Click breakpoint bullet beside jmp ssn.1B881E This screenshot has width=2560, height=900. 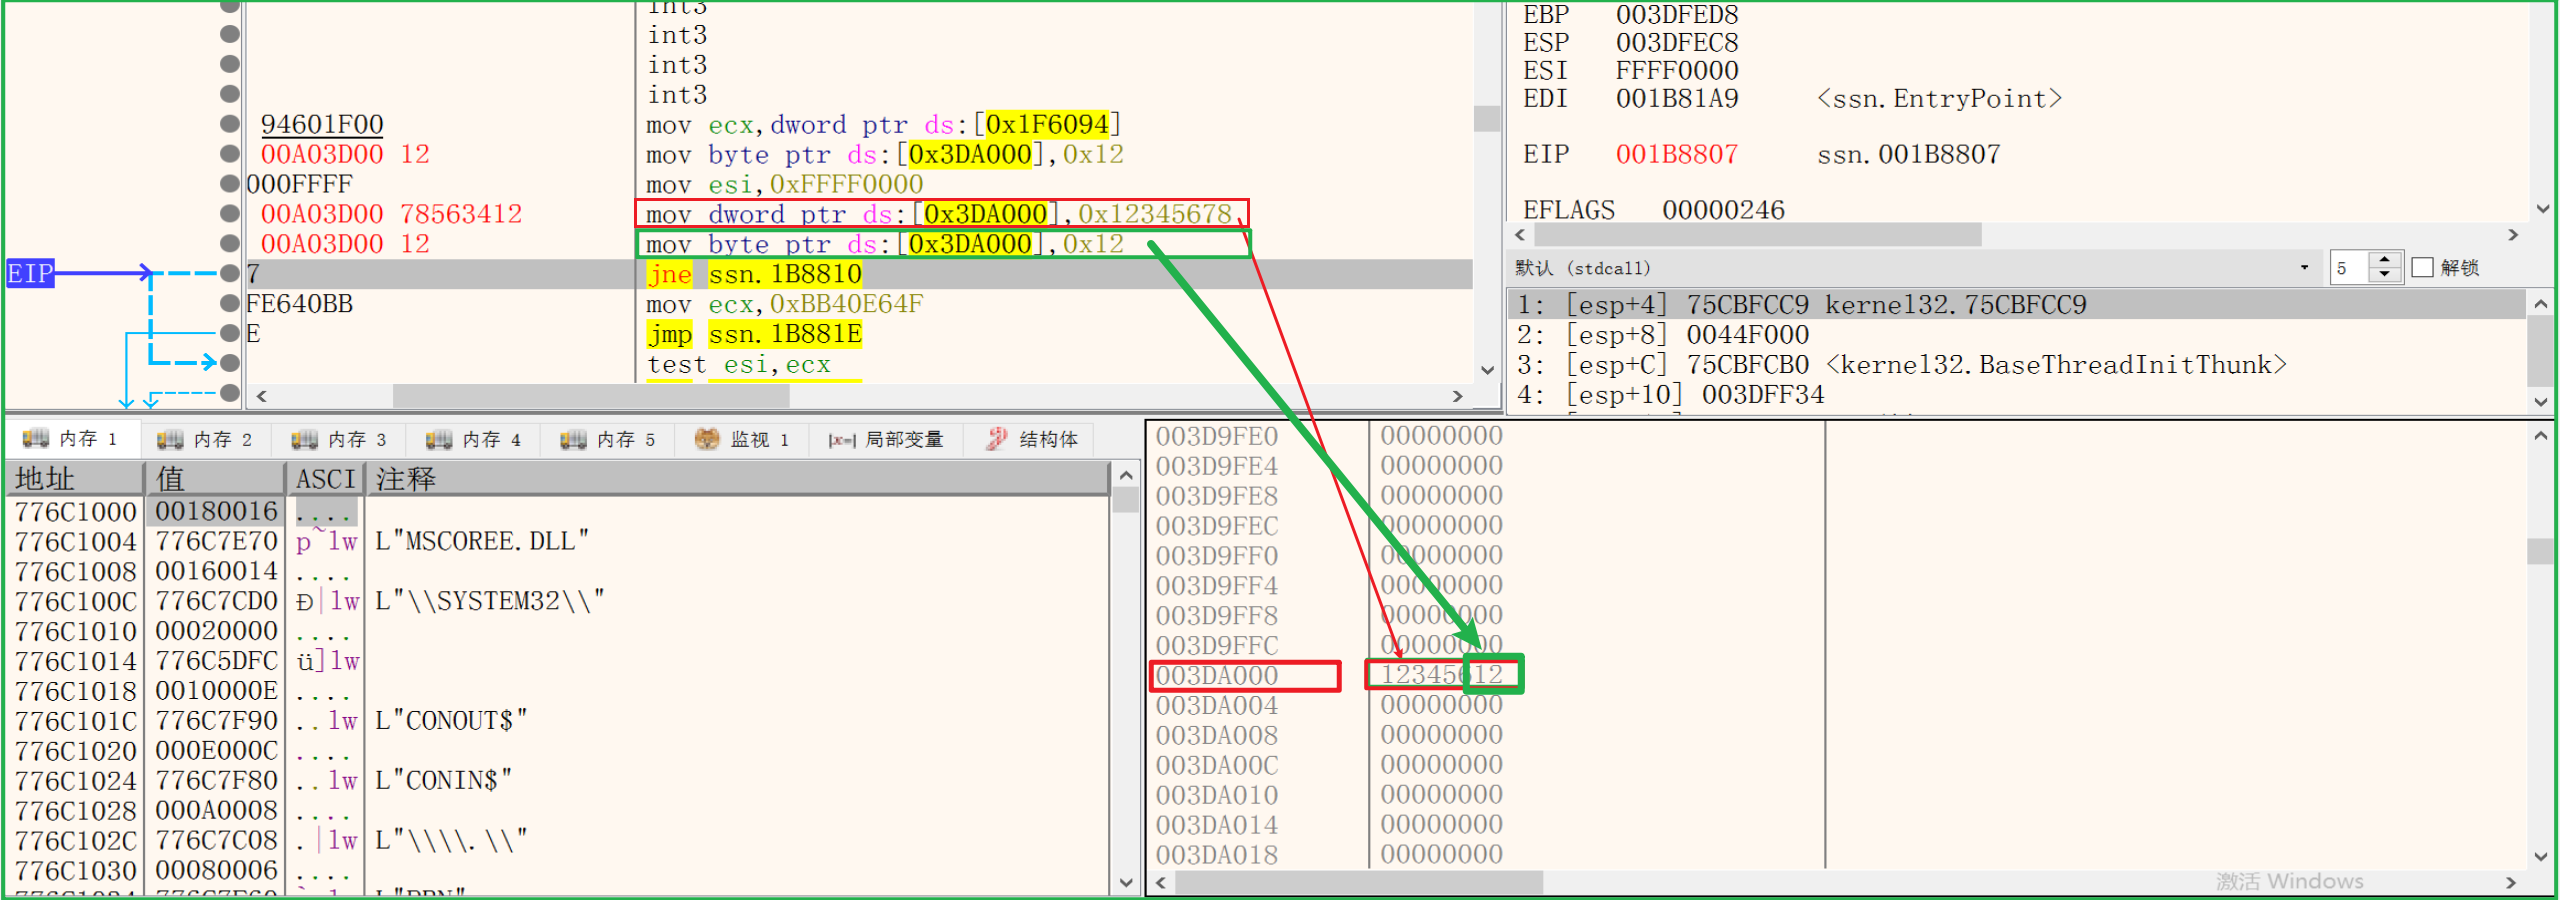tap(230, 333)
